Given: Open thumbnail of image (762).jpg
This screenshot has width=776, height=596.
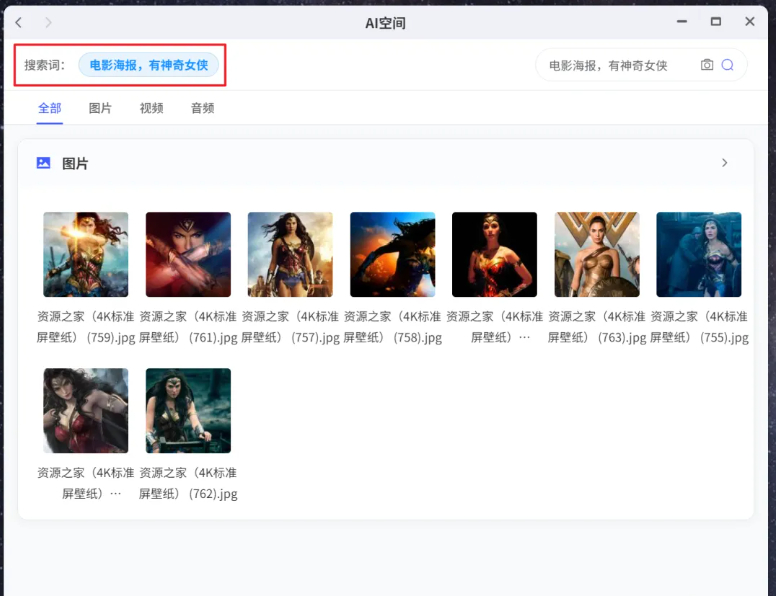Looking at the screenshot, I should [188, 410].
